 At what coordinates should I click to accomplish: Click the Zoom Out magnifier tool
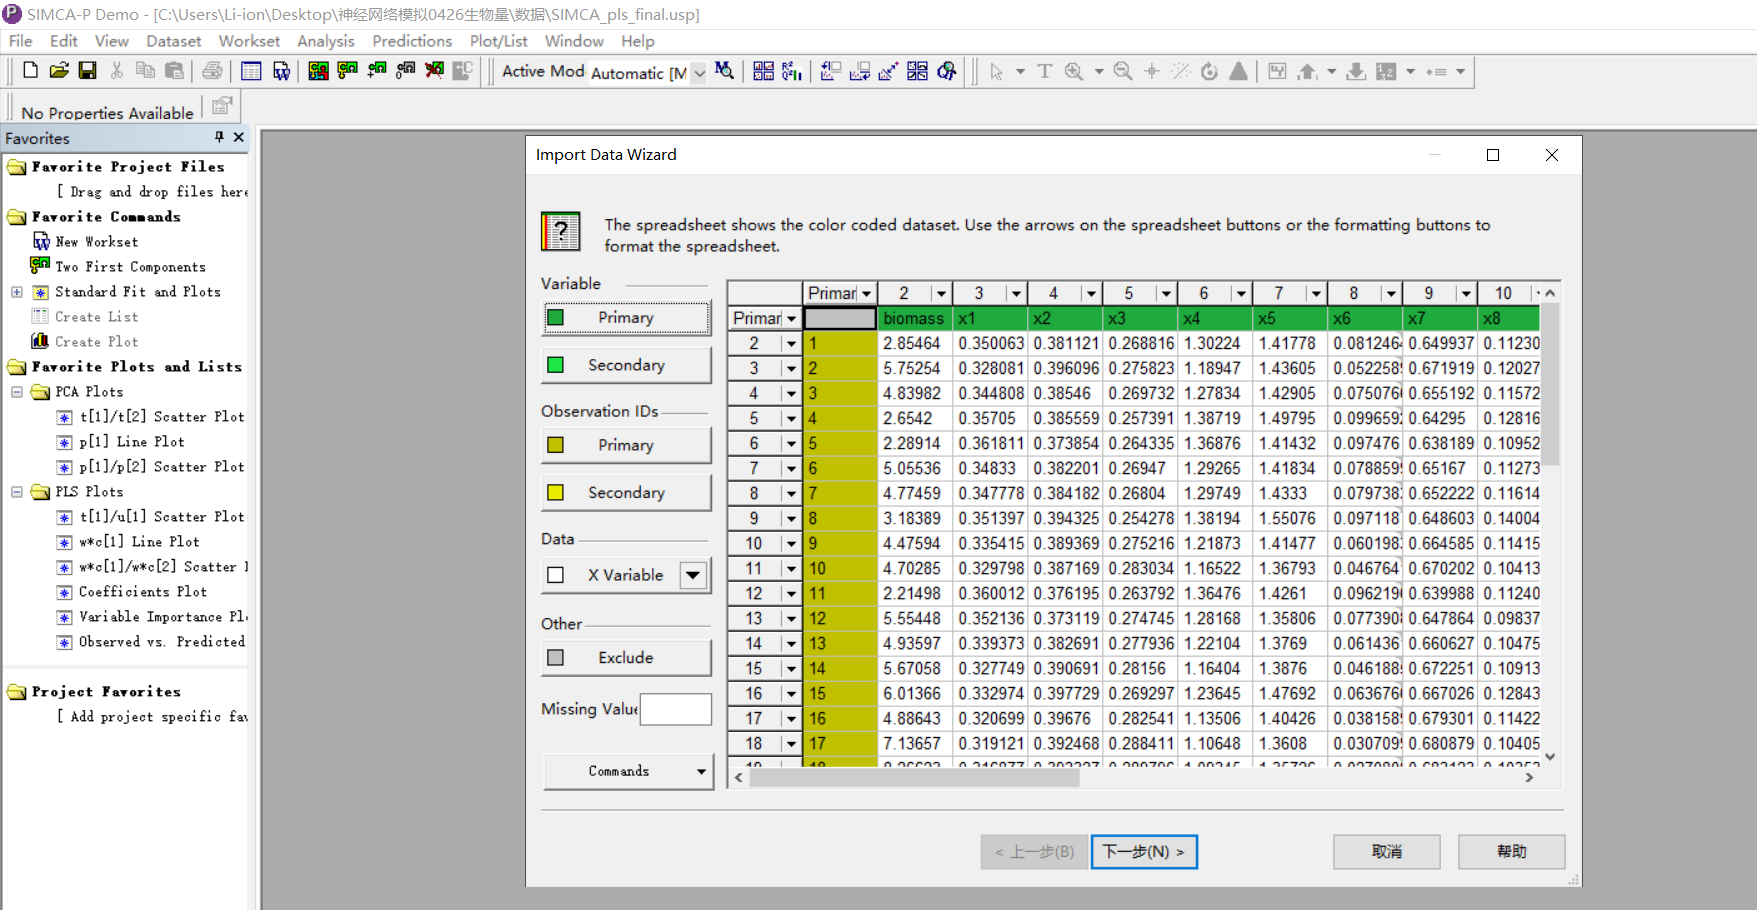(x=1123, y=71)
